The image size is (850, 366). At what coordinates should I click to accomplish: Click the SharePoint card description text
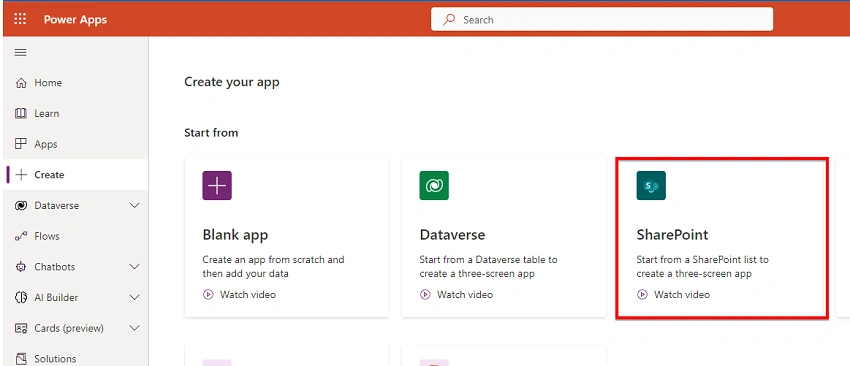[703, 267]
